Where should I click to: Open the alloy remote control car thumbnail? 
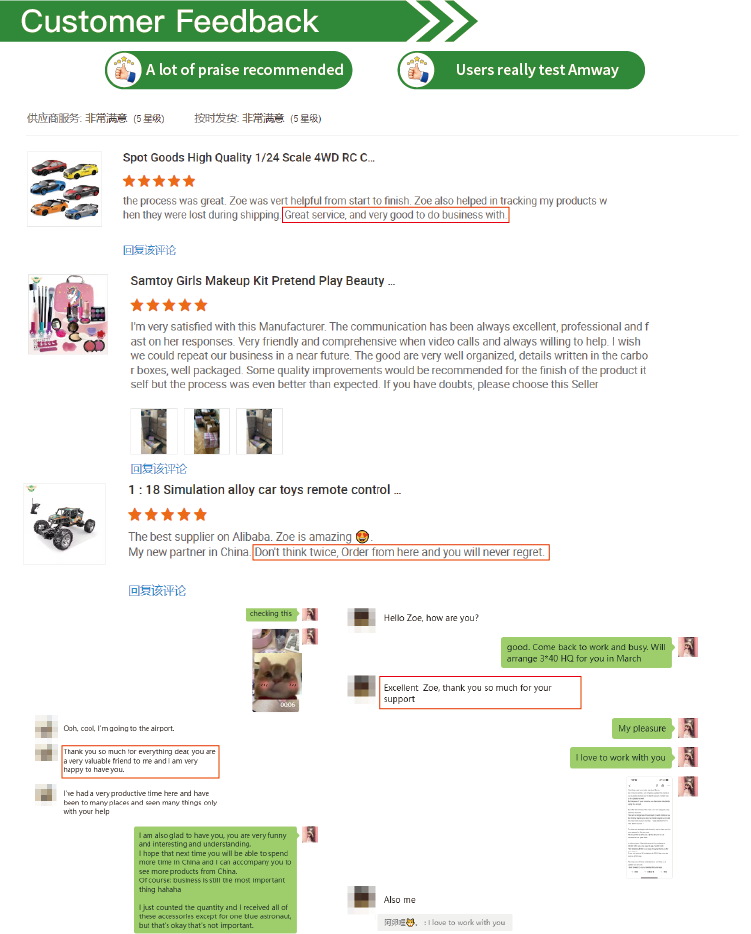point(64,524)
